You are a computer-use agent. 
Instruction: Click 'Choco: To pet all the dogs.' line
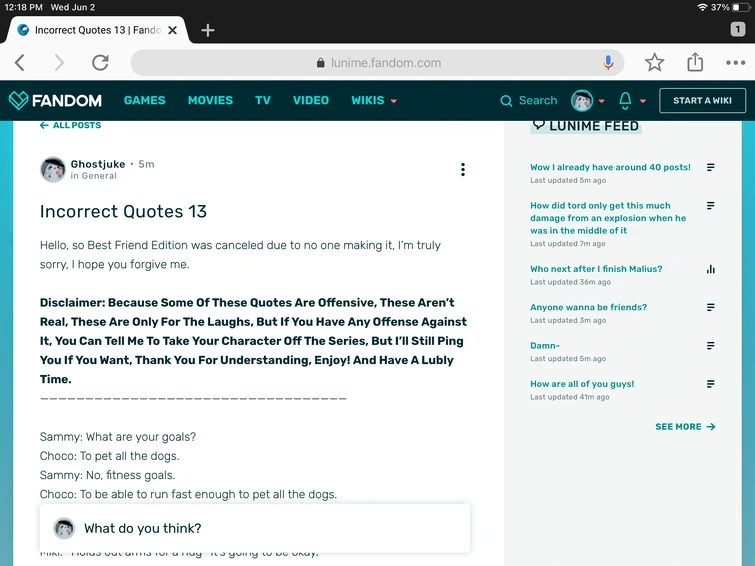pos(109,456)
